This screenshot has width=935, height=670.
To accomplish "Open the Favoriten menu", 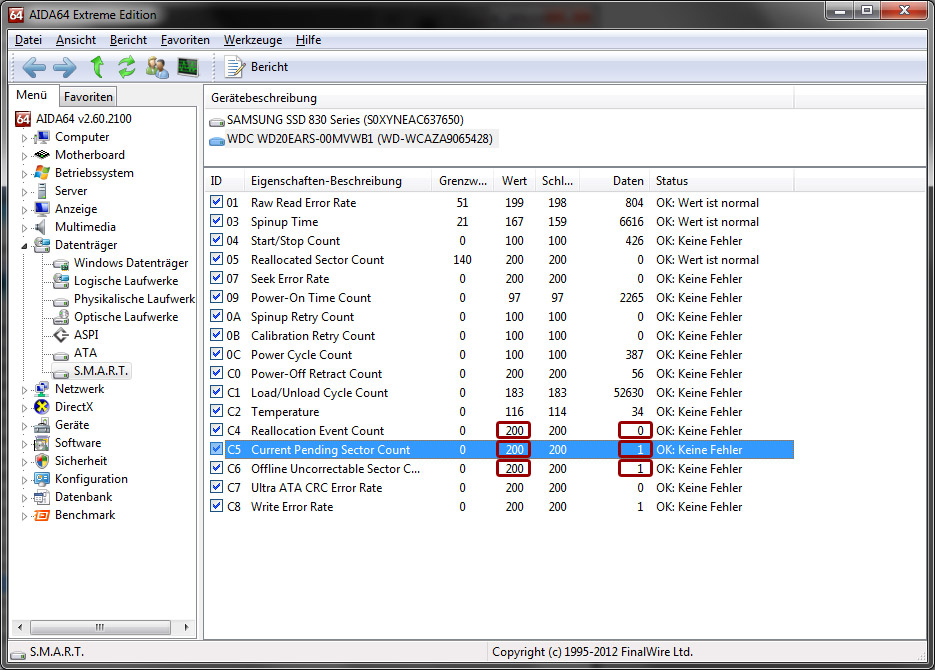I will pyautogui.click(x=185, y=40).
